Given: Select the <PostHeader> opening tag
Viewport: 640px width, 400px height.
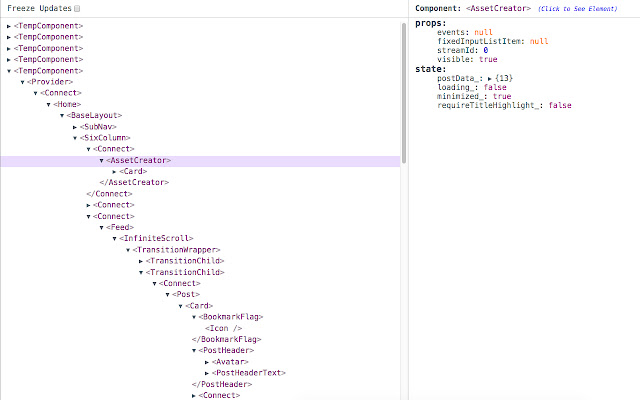Looking at the screenshot, I should tap(226, 350).
